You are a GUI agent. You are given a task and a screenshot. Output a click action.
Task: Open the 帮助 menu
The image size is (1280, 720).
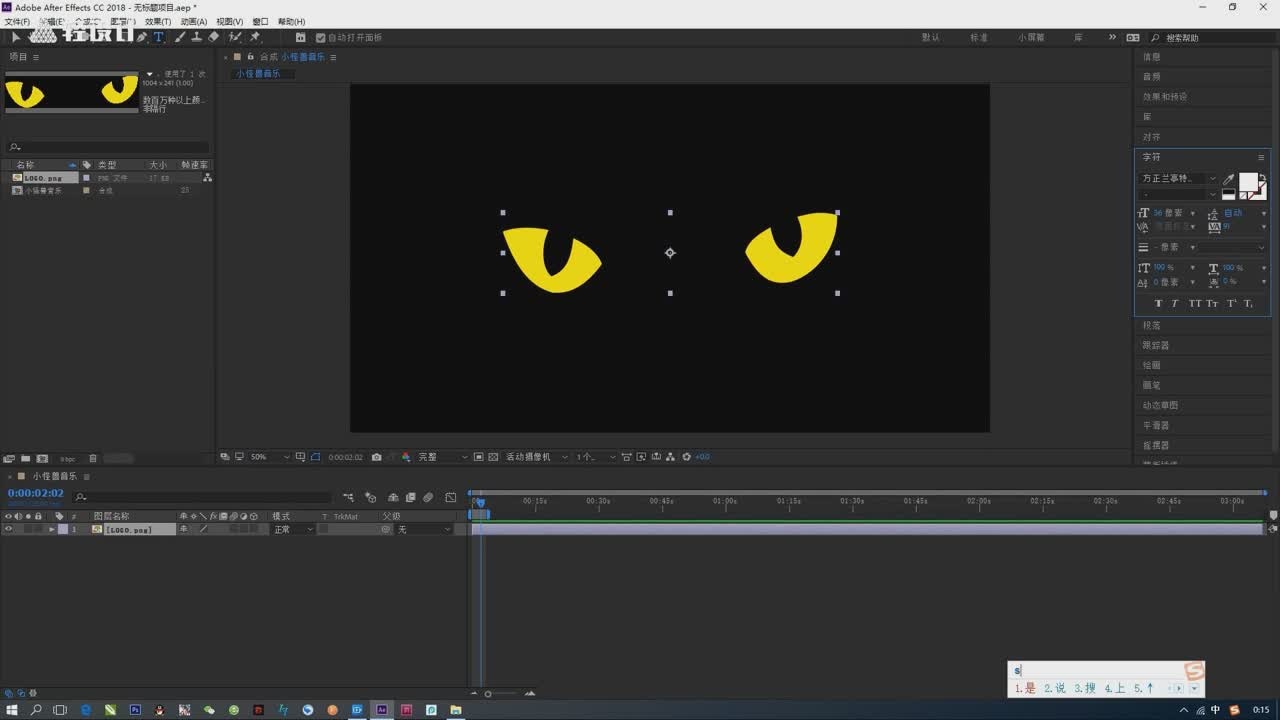[291, 21]
